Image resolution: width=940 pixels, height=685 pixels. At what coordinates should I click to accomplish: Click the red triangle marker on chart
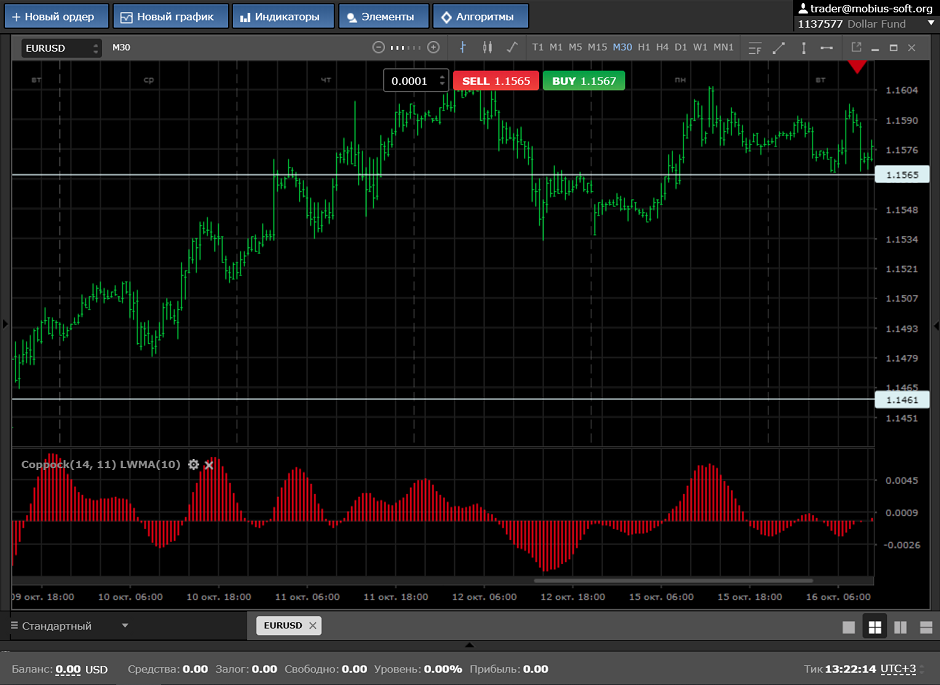(857, 67)
